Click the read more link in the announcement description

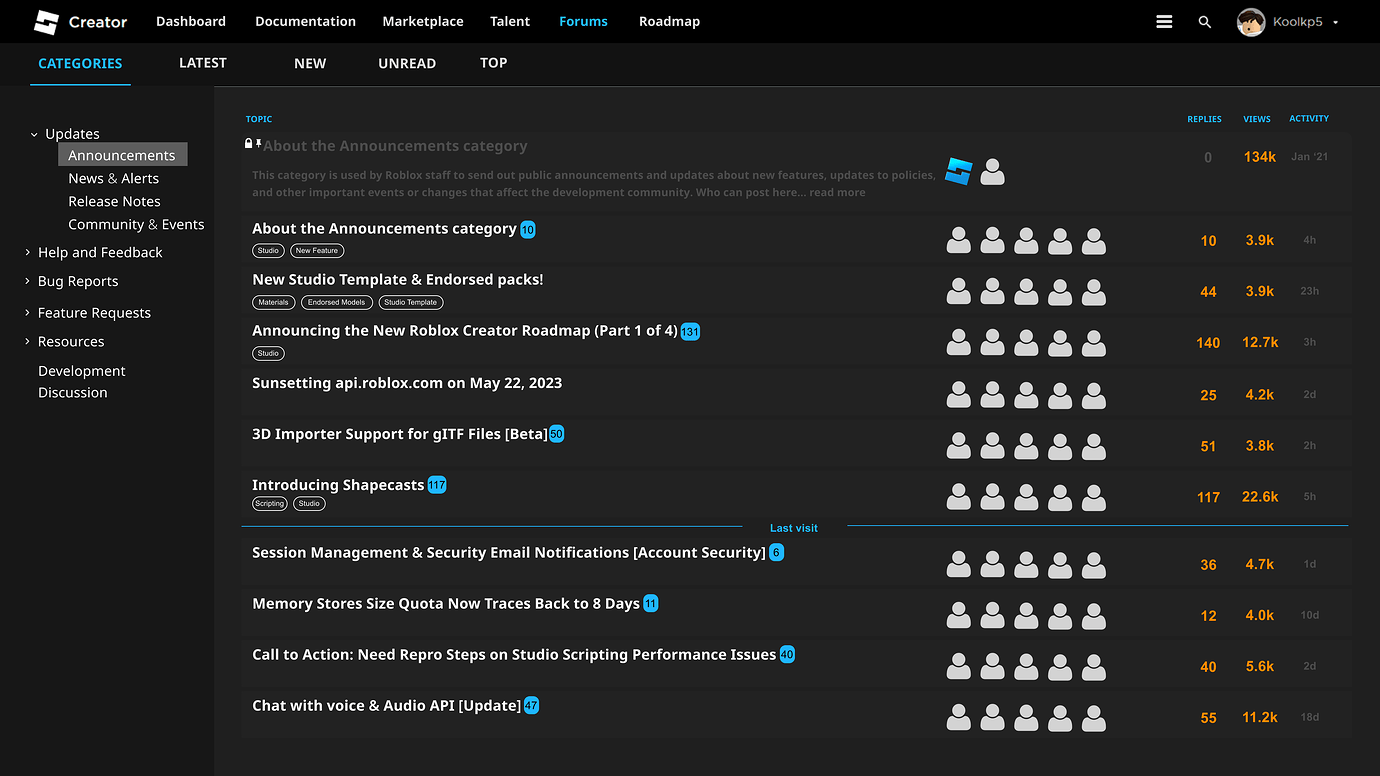[839, 192]
